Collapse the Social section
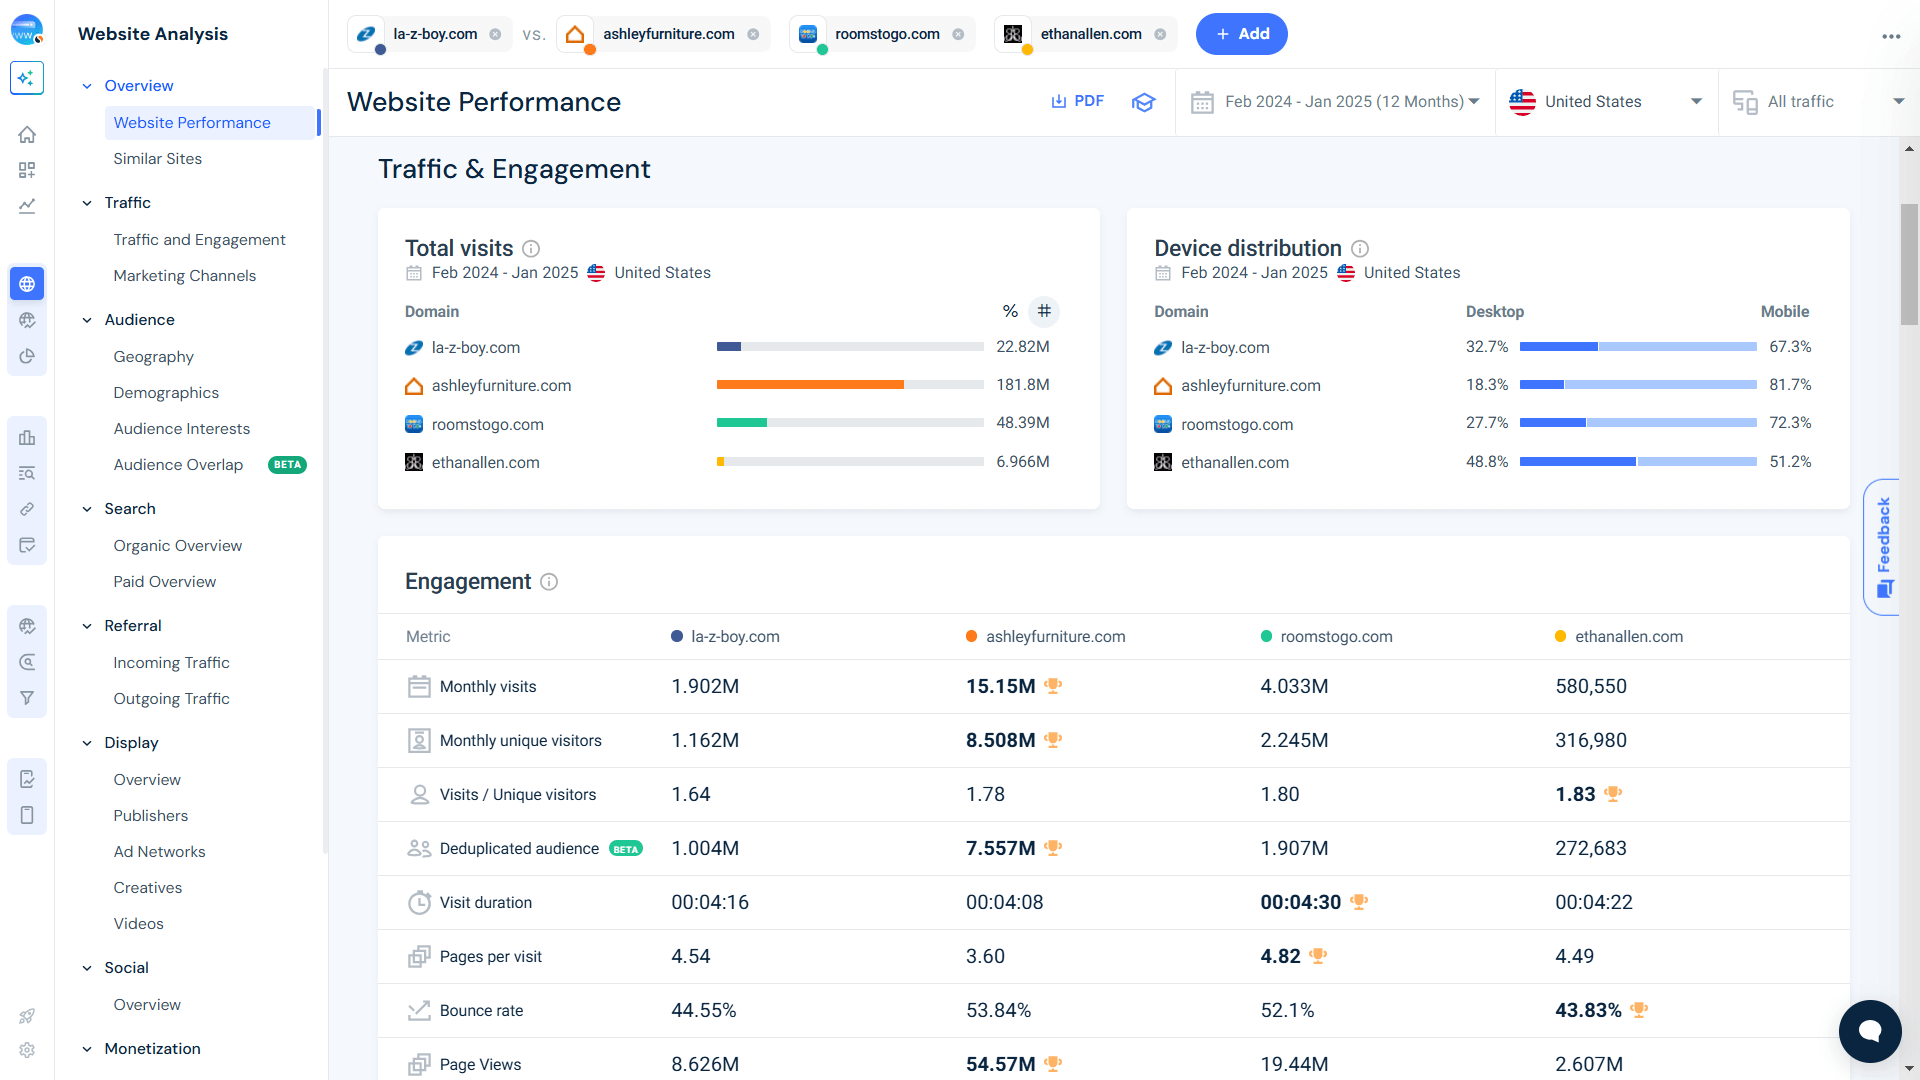Viewport: 1920px width, 1080px height. click(x=87, y=968)
